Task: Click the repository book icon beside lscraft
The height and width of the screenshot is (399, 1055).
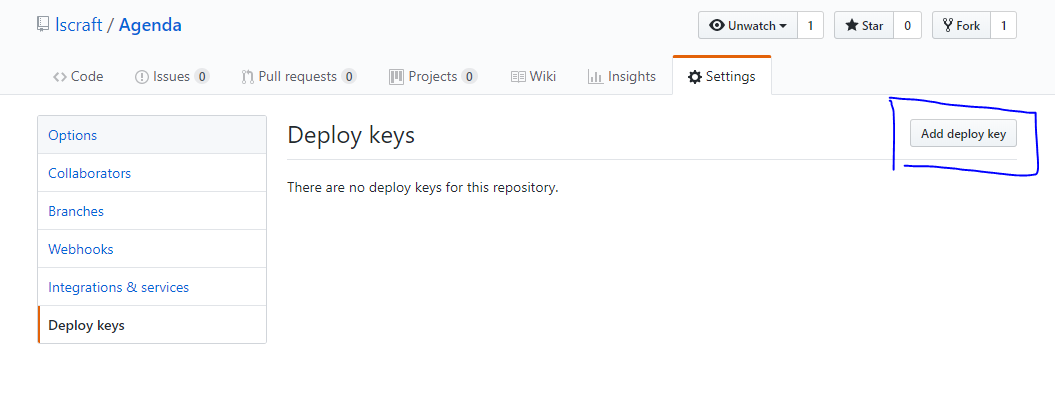Action: tap(43, 26)
